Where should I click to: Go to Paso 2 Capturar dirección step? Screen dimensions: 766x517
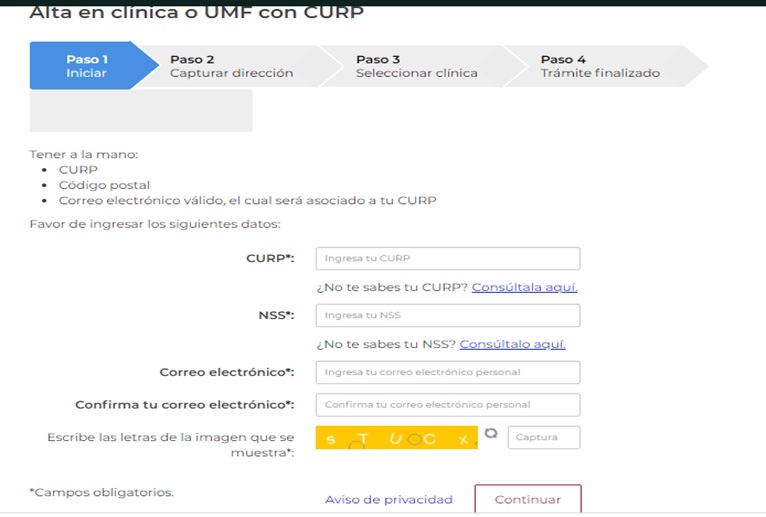[231, 66]
